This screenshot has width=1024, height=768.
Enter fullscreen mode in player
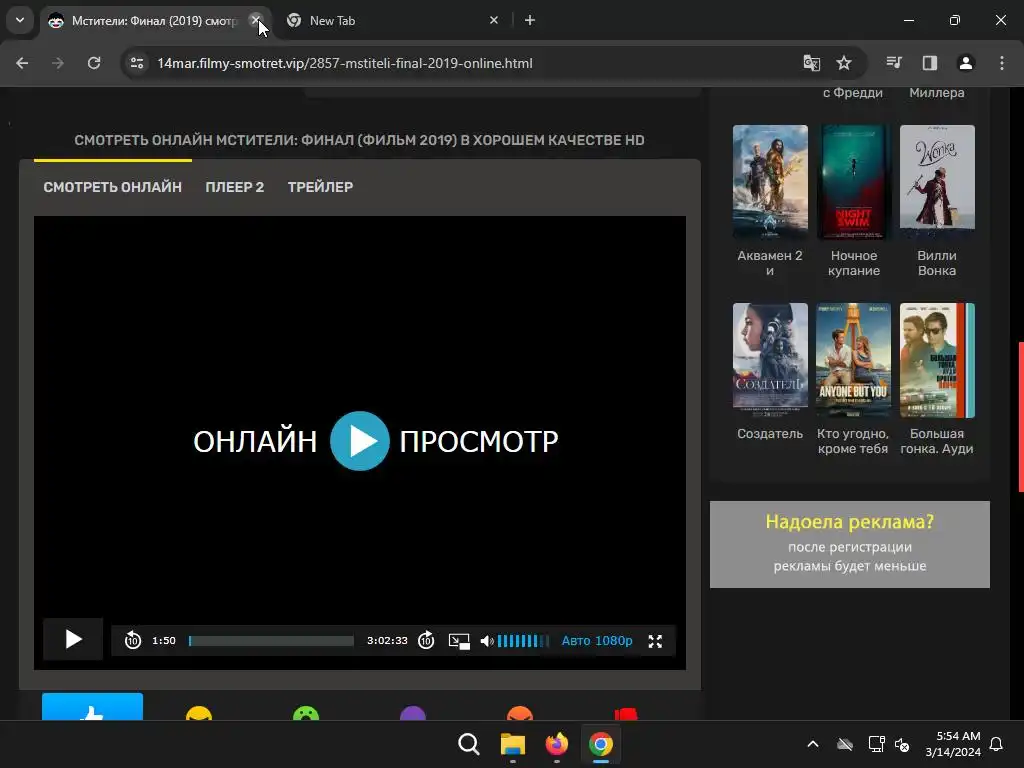point(655,641)
